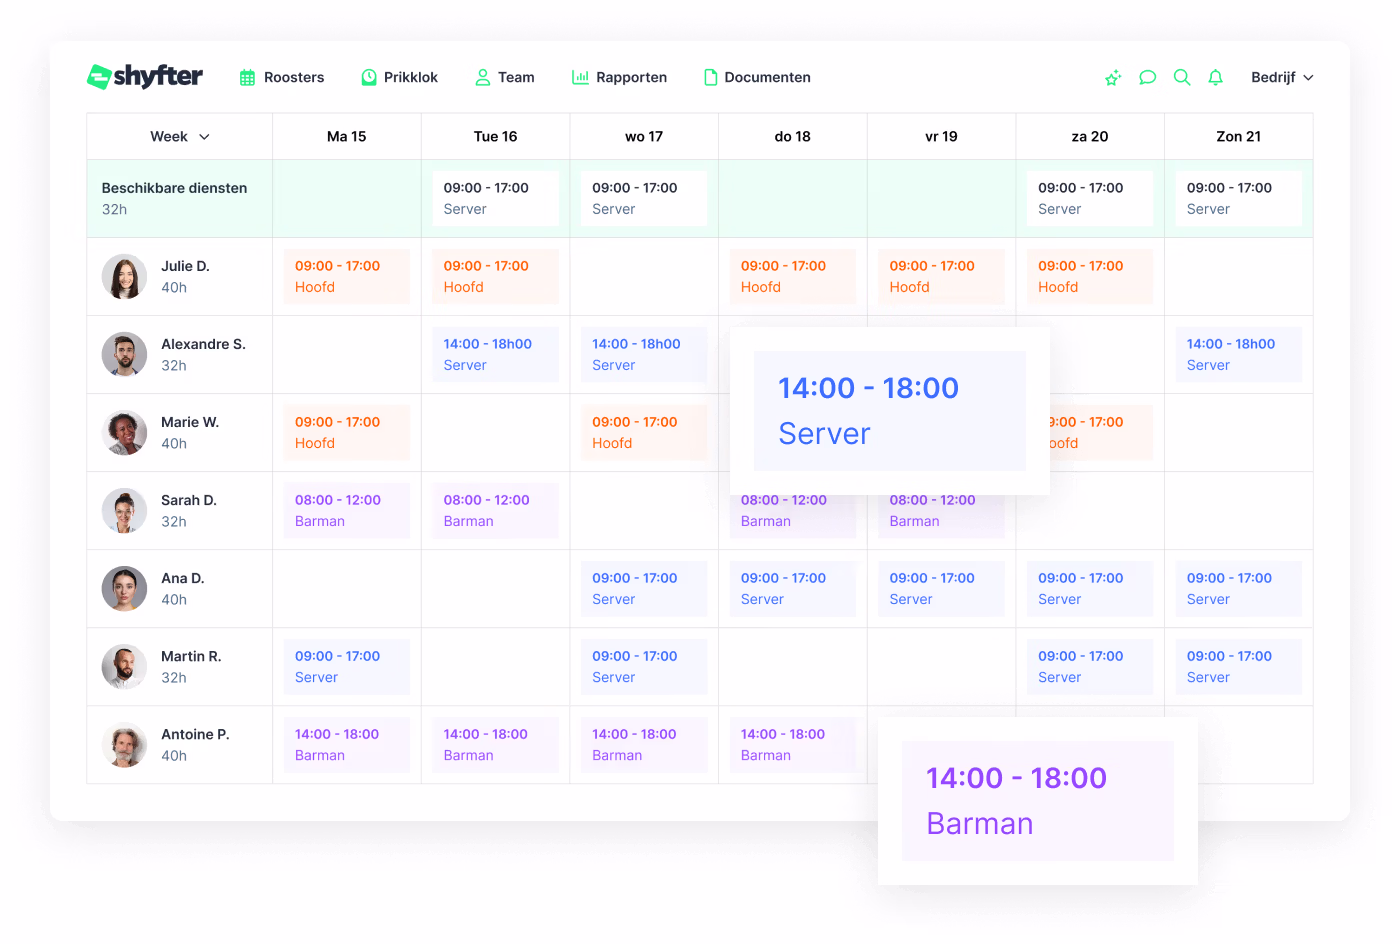Viewport: 1400px width, 944px height.
Task: Click the sparkle icon near the top right
Action: [x=1112, y=77]
